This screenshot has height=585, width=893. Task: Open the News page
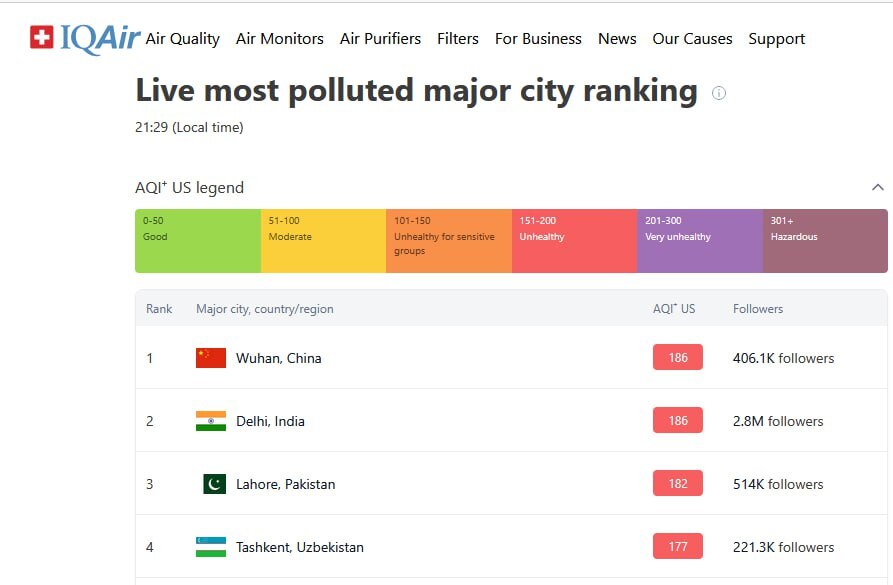pos(617,39)
